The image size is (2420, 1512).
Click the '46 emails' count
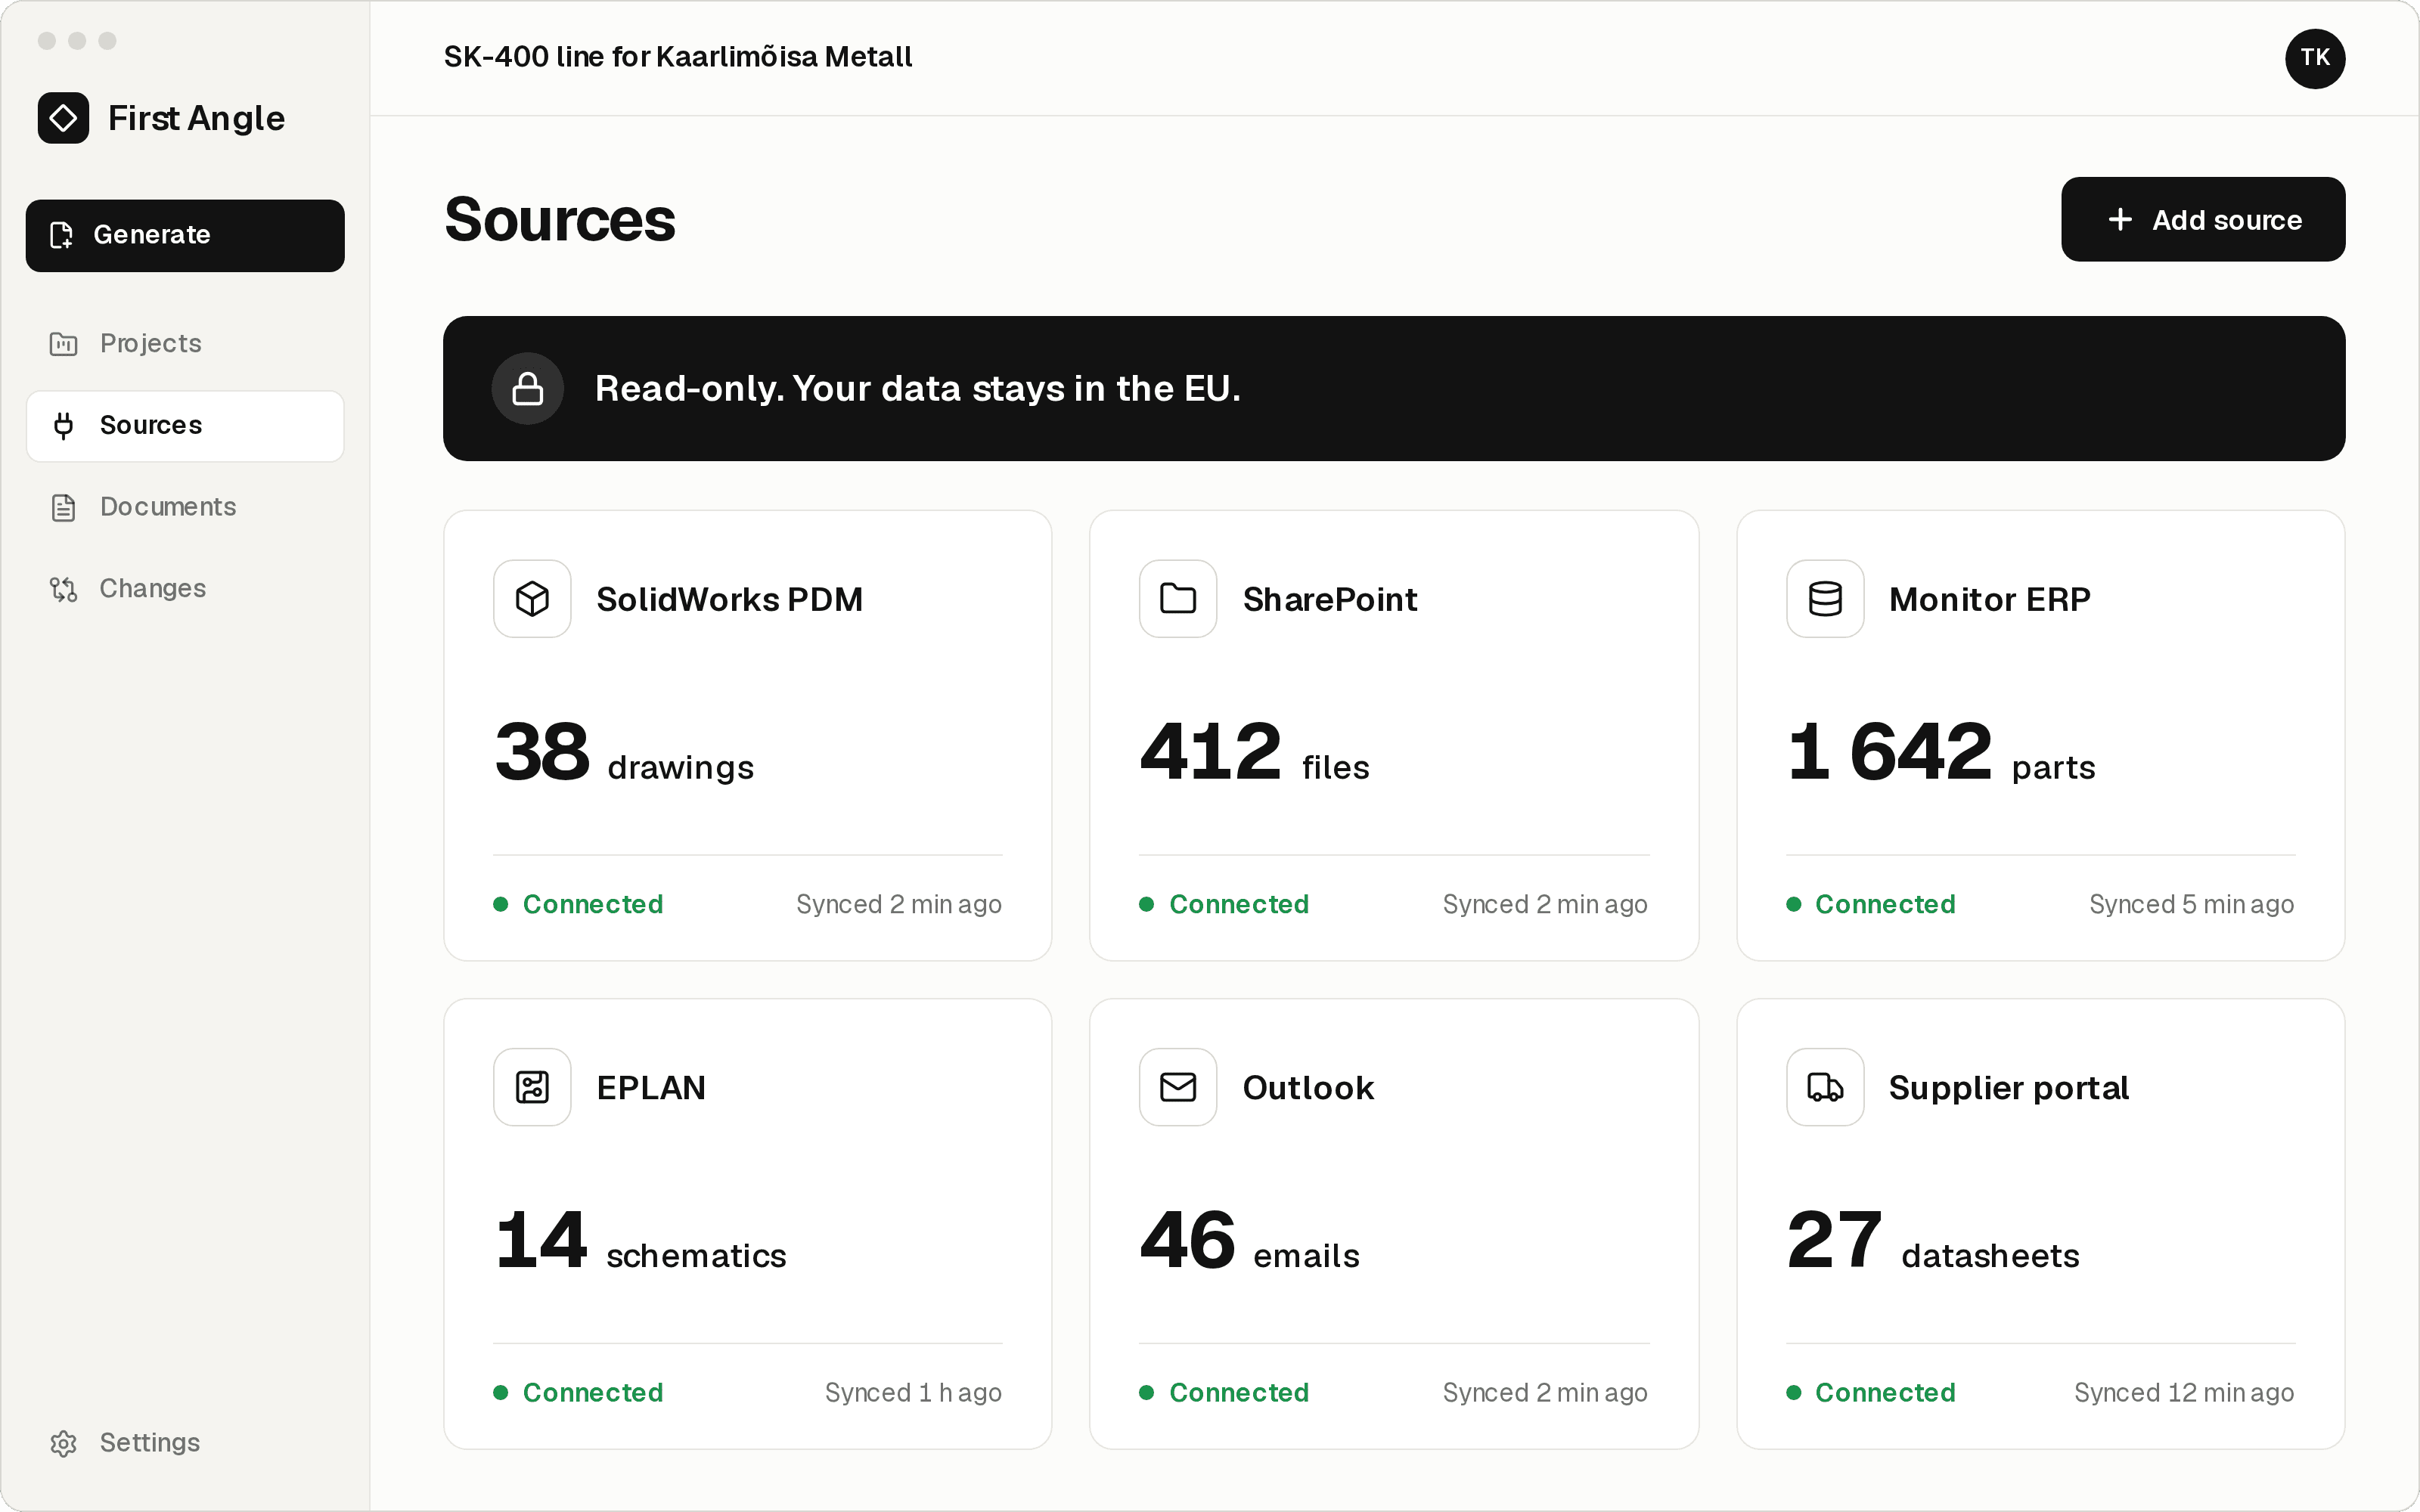tap(1250, 1240)
